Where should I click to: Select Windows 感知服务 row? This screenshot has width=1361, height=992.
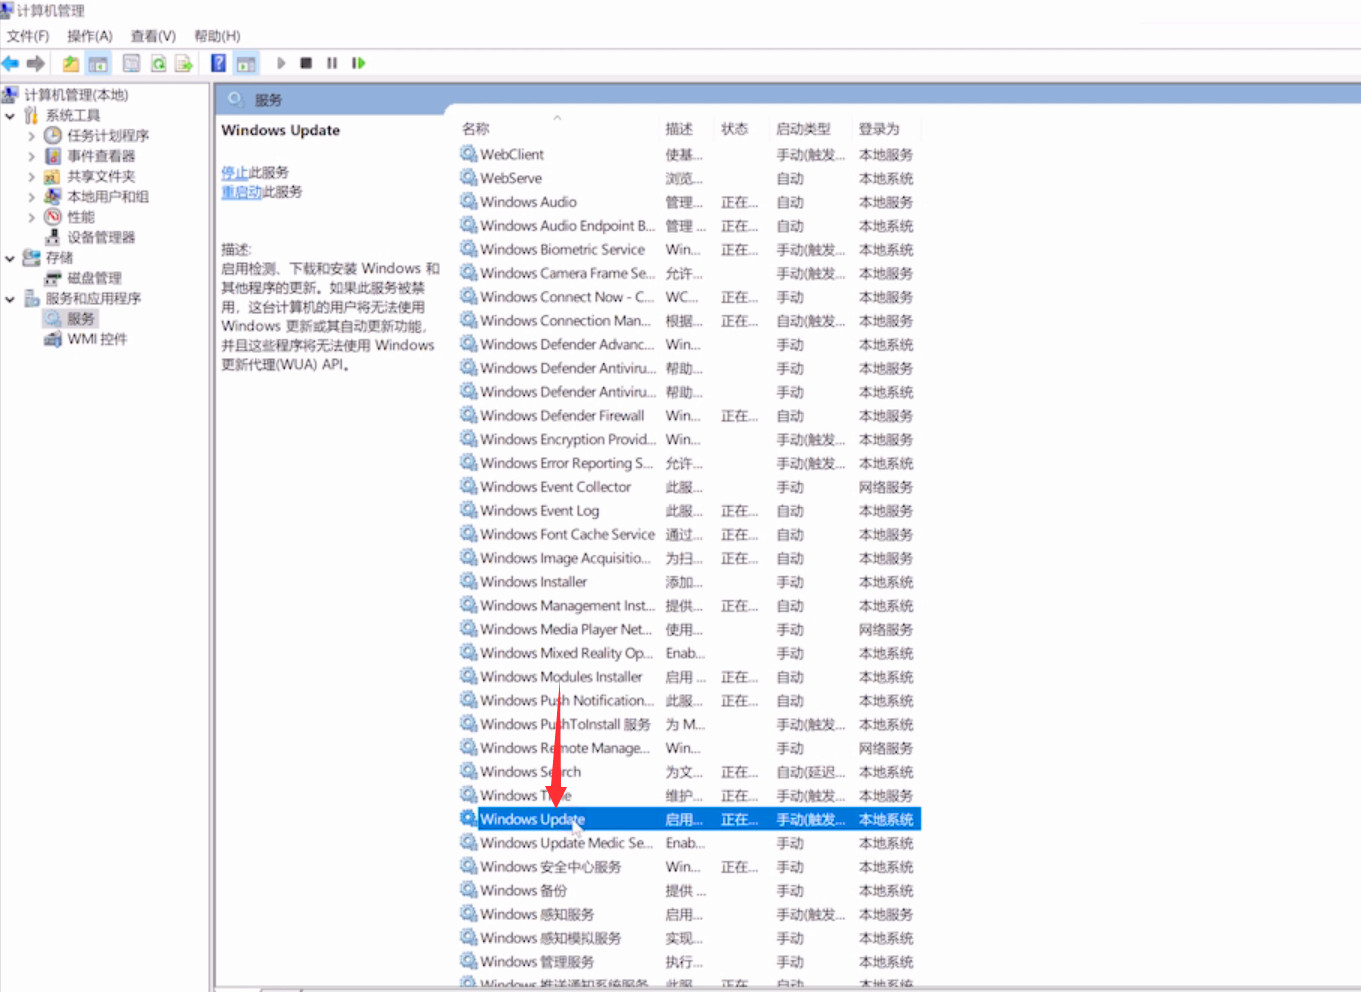pyautogui.click(x=689, y=915)
